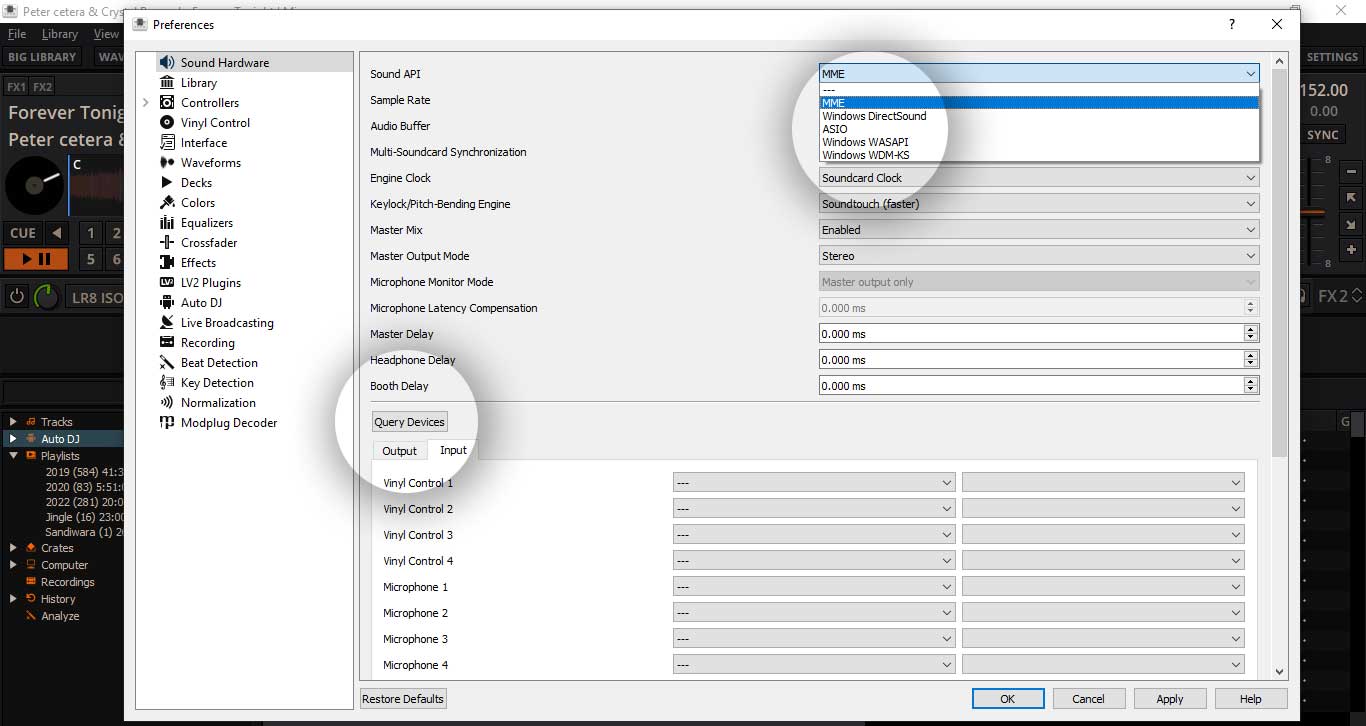The height and width of the screenshot is (726, 1366).
Task: Open Vinyl Control 1 device dropdown
Action: 814,483
